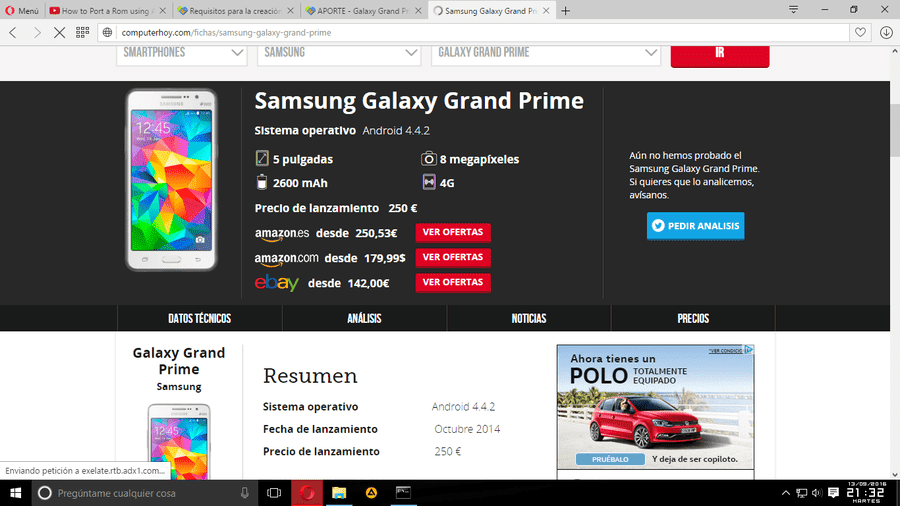
Task: Click the red IR button
Action: [x=720, y=56]
